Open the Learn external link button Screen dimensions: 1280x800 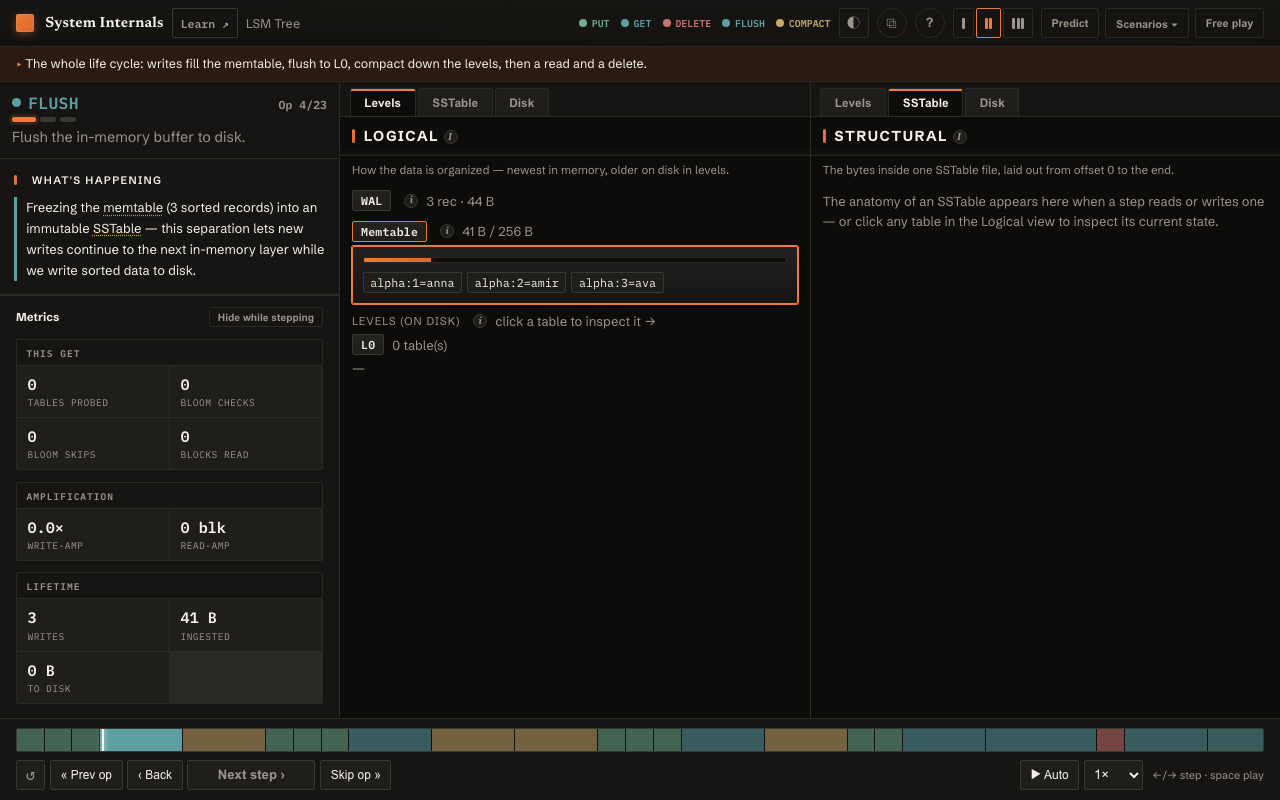tap(205, 23)
